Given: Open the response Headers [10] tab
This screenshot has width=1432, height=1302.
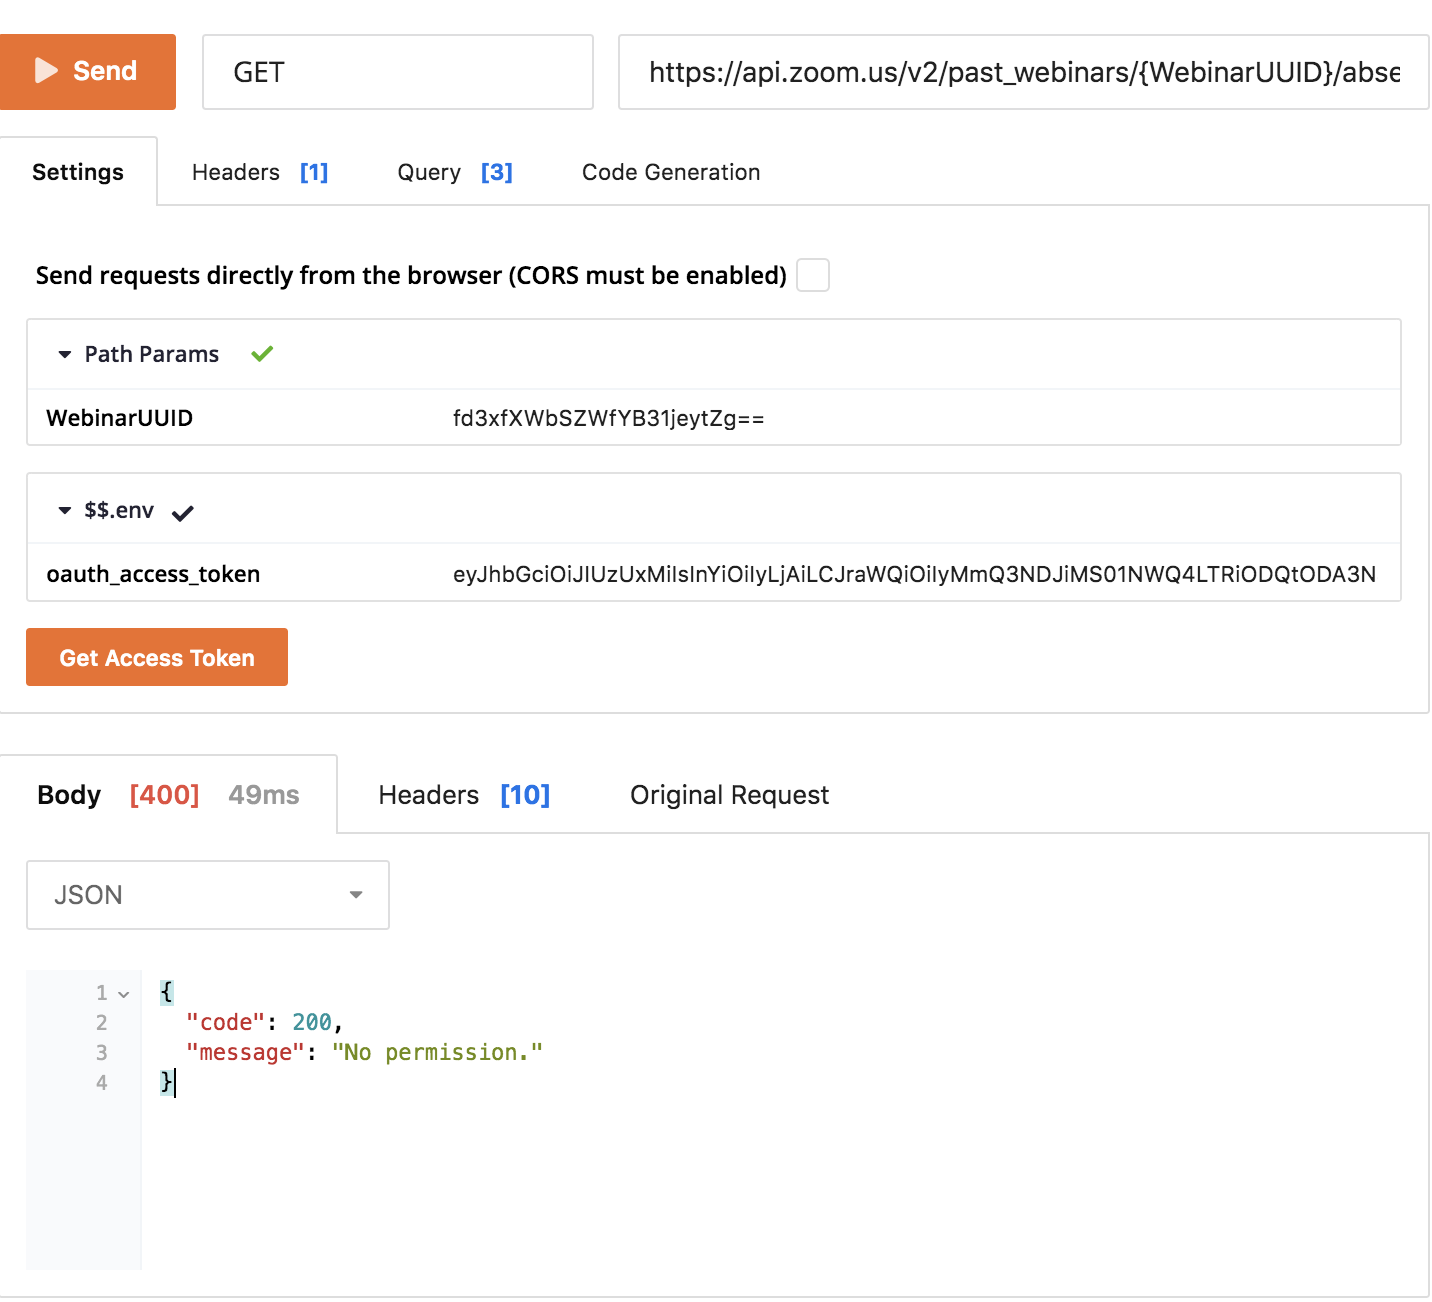Looking at the screenshot, I should [x=464, y=795].
